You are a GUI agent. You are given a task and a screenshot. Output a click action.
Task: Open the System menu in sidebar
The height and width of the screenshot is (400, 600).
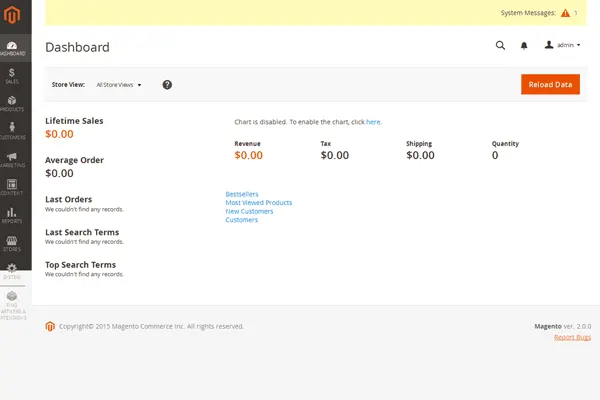(12, 271)
